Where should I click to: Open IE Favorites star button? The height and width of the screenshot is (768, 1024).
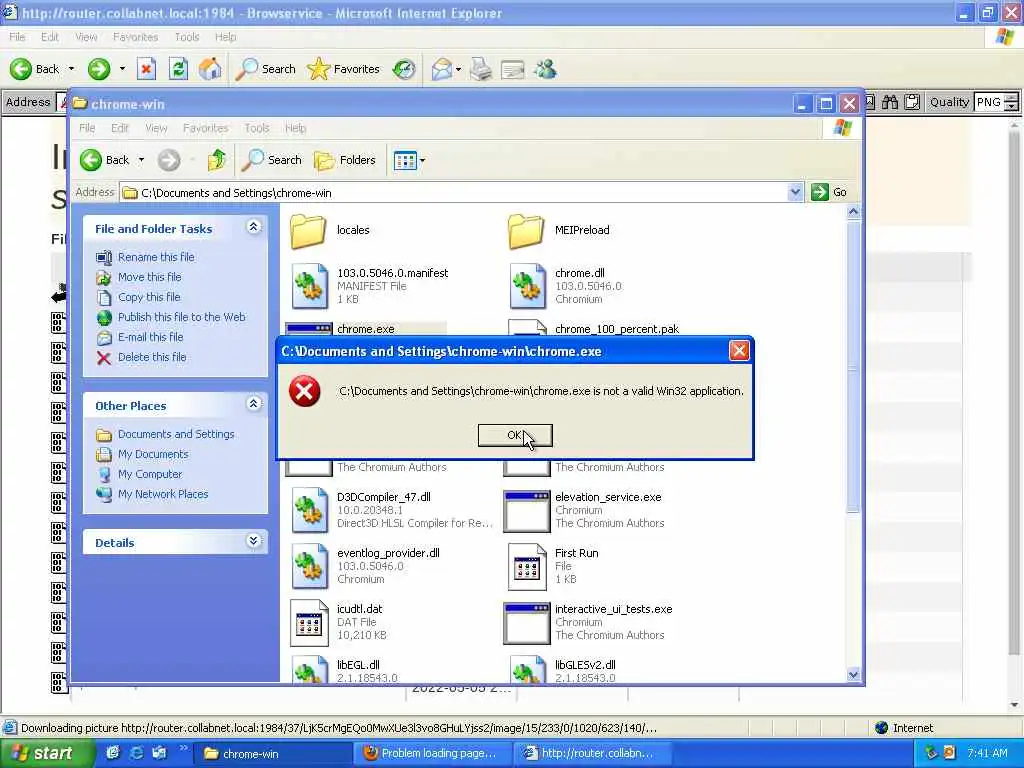[344, 69]
